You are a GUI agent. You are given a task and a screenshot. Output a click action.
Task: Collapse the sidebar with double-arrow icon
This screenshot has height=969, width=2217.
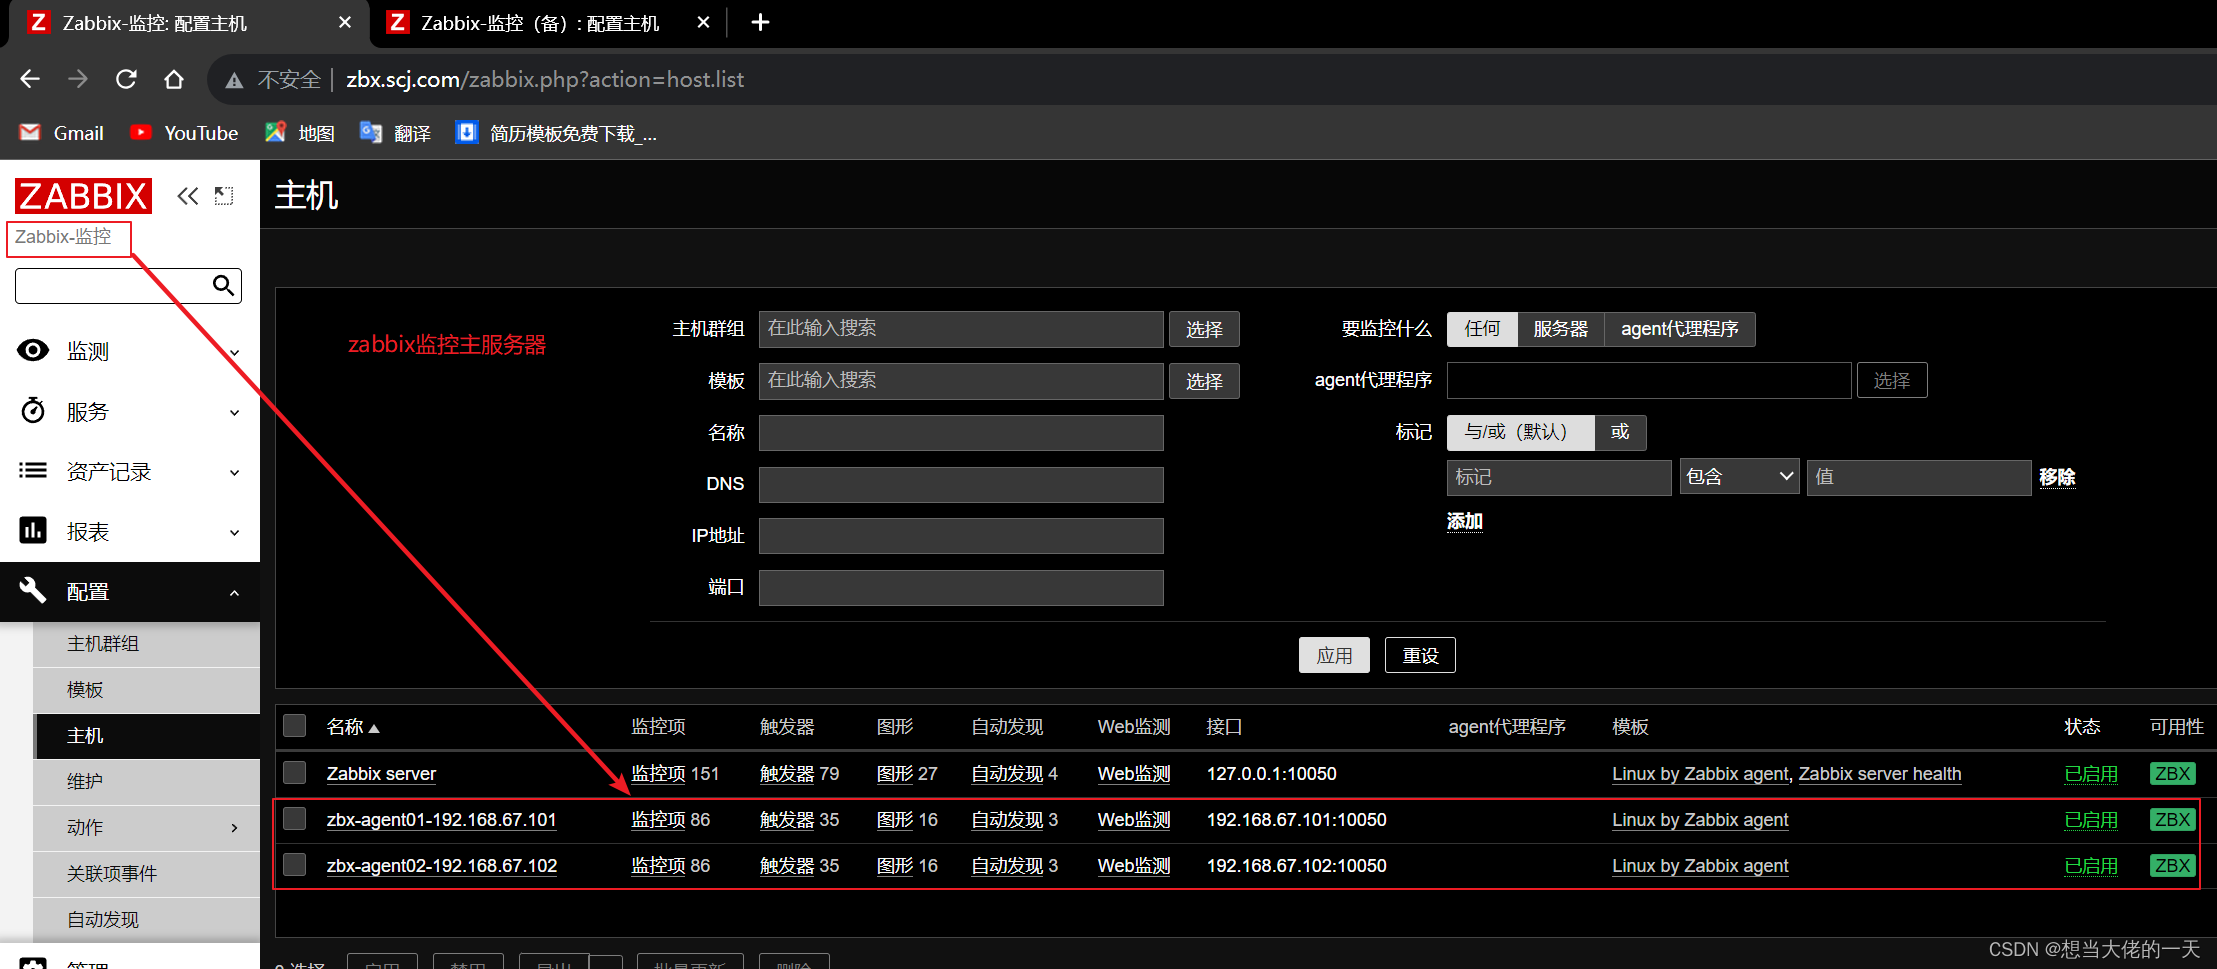point(188,196)
